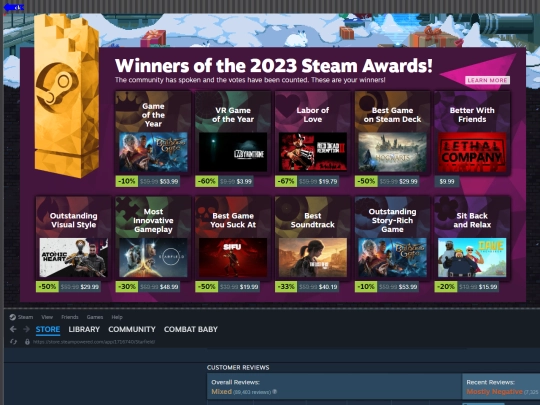Viewport: 540px width, 405px height.
Task: Click the lock icon beside the URL
Action: tap(27, 342)
